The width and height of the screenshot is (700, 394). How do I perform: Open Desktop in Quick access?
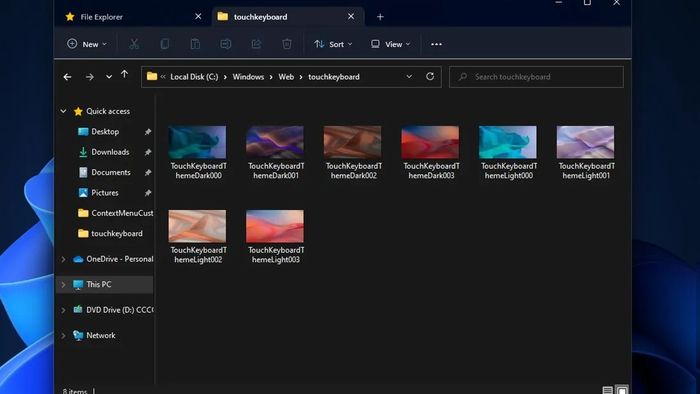tap(105, 132)
